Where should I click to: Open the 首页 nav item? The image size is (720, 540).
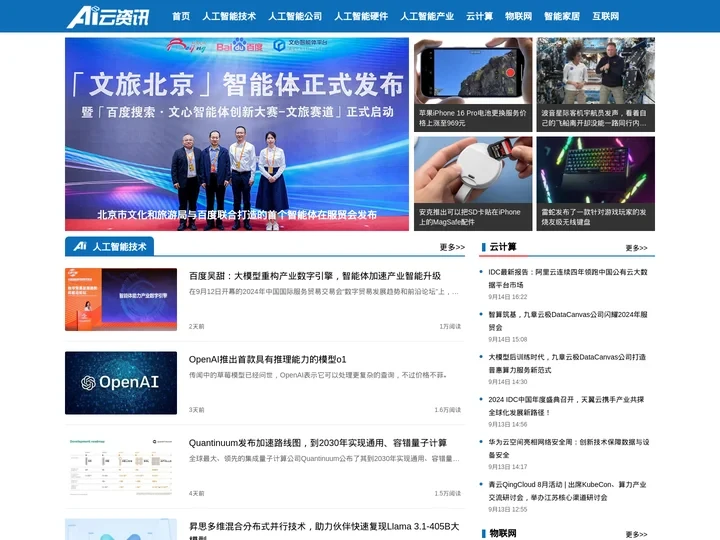181,17
